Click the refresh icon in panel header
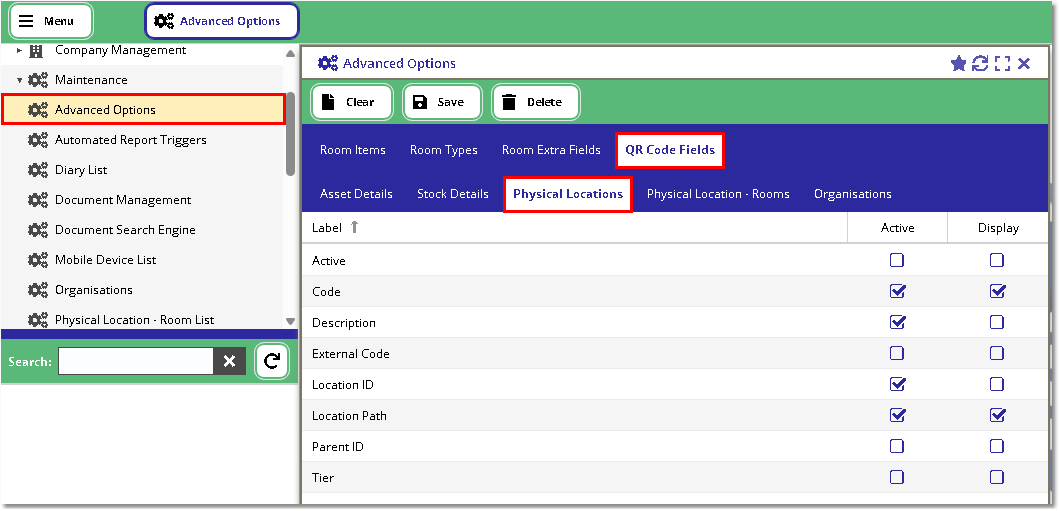 pyautogui.click(x=980, y=63)
